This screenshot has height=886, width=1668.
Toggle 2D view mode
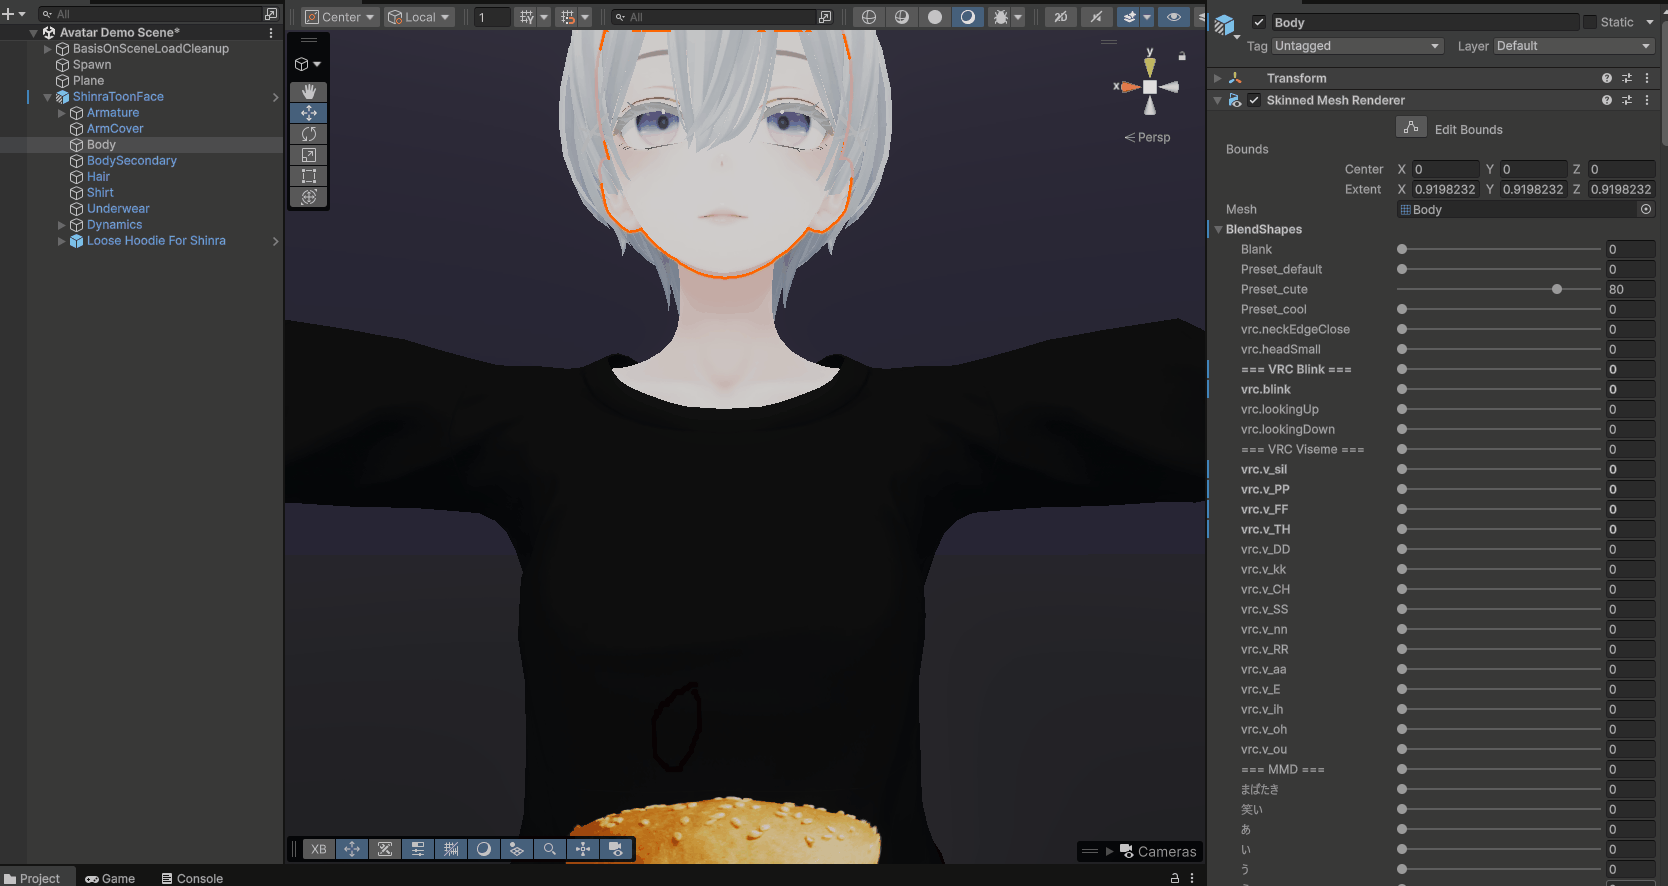pos(1060,17)
